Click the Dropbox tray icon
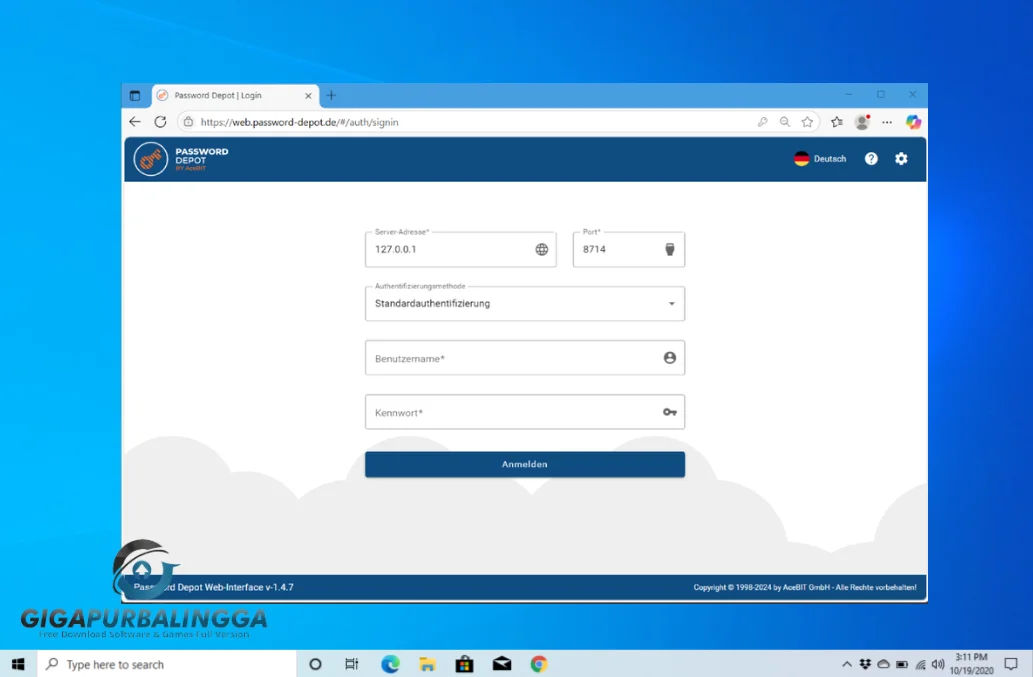The height and width of the screenshot is (677, 1033). click(865, 664)
